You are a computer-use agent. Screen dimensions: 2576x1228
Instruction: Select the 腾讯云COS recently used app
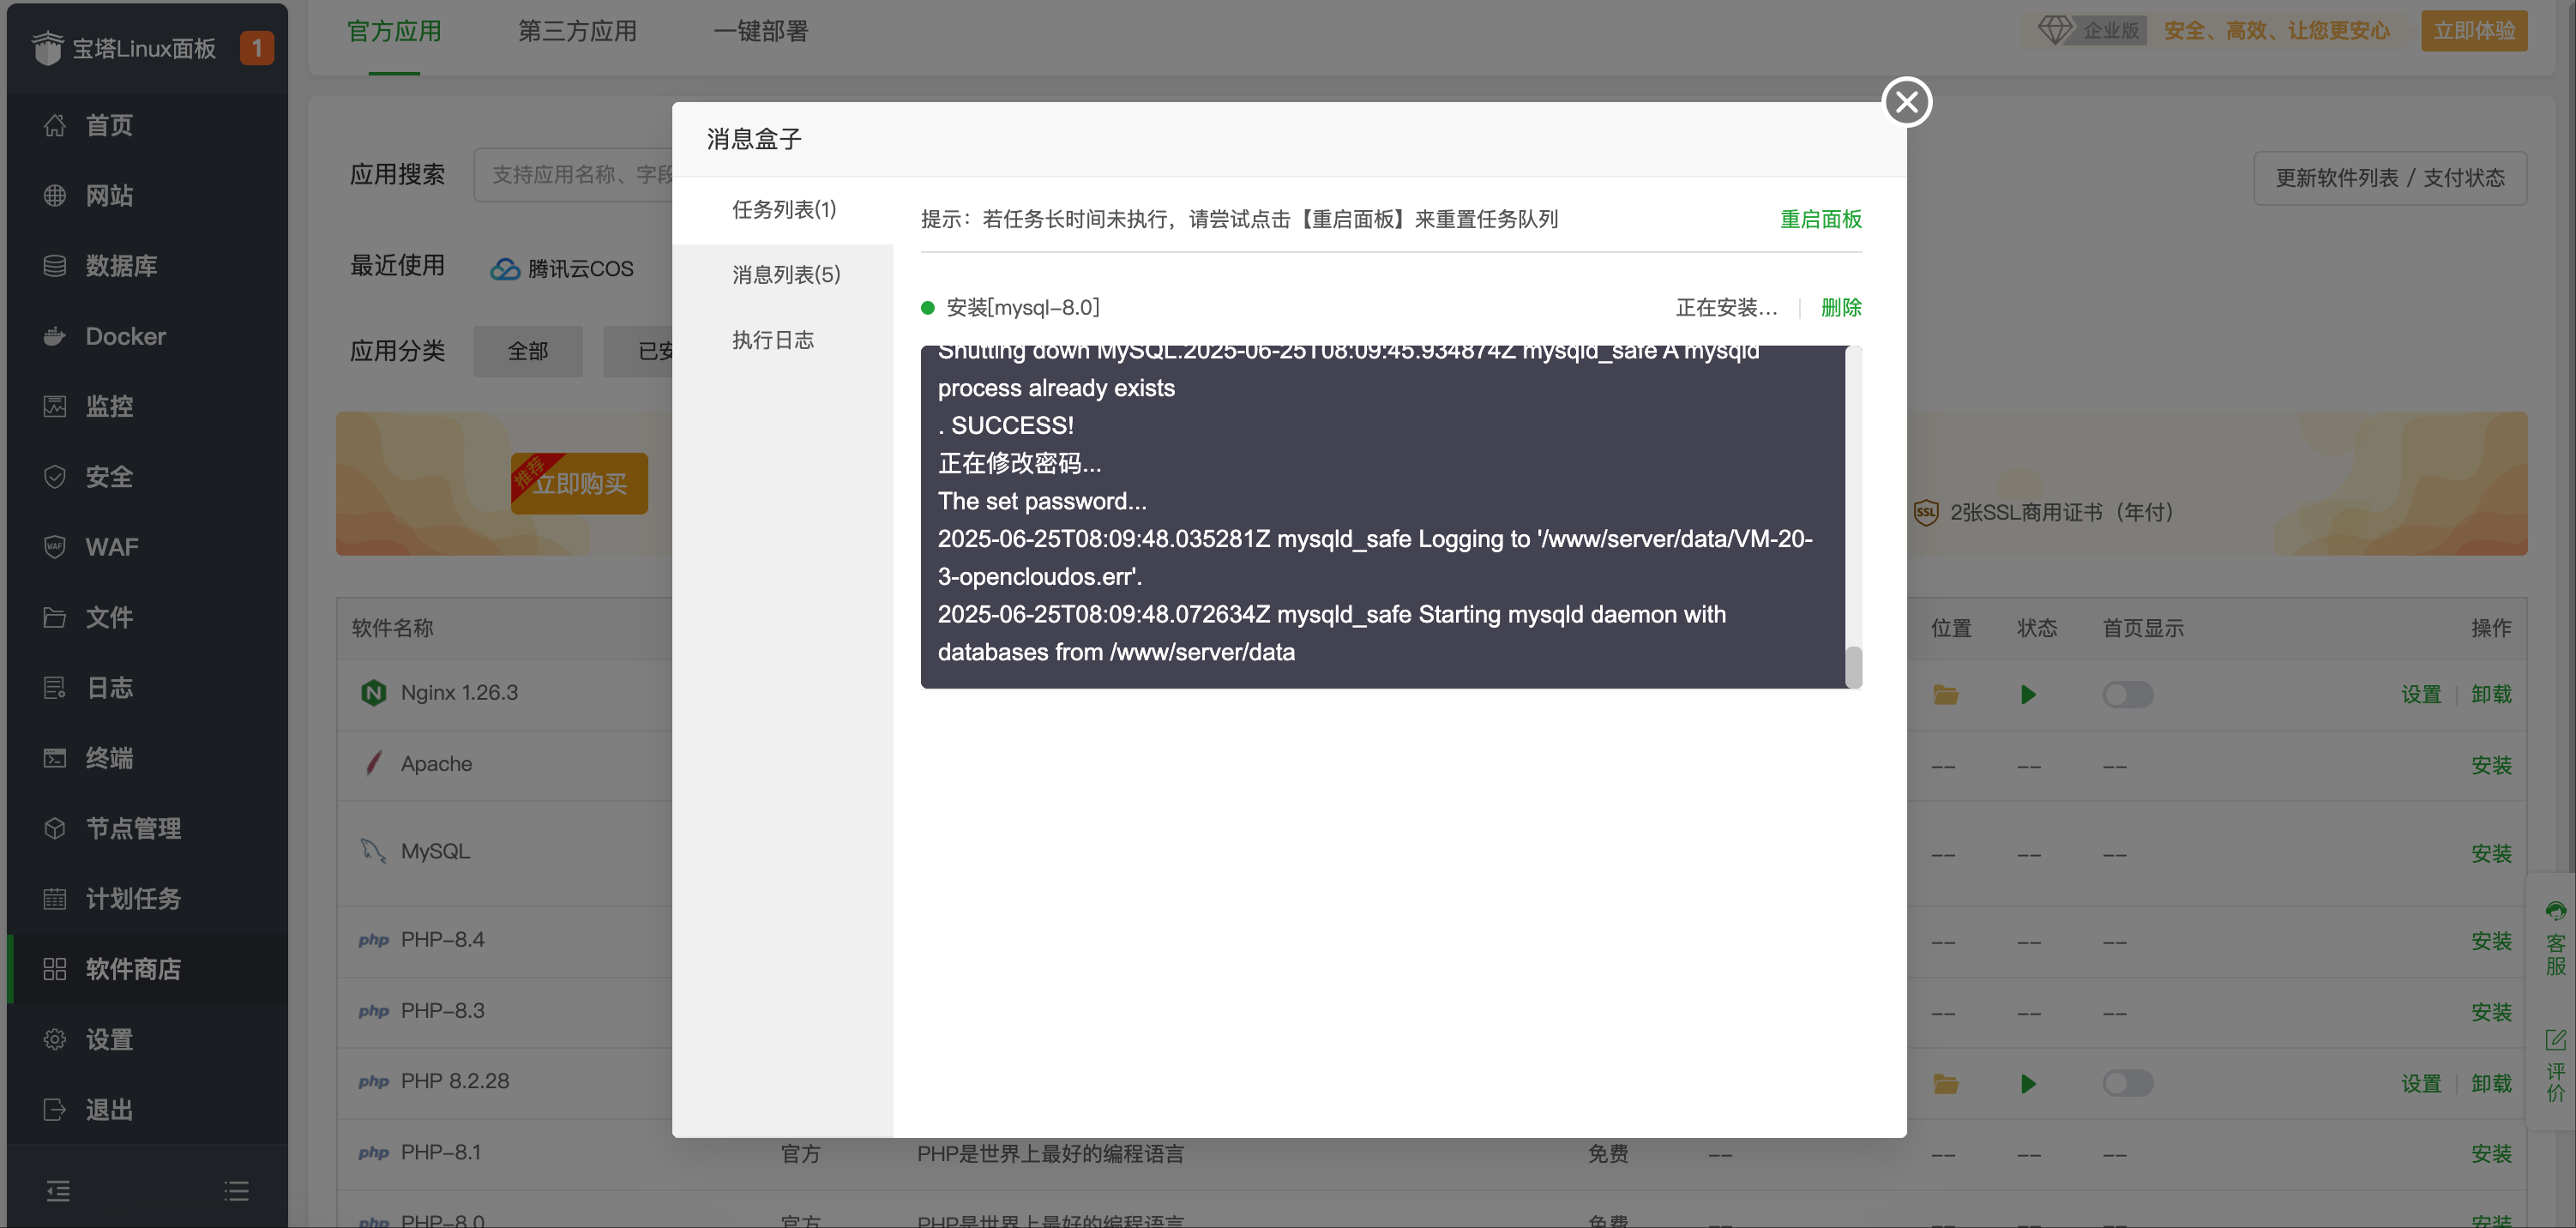[x=563, y=268]
